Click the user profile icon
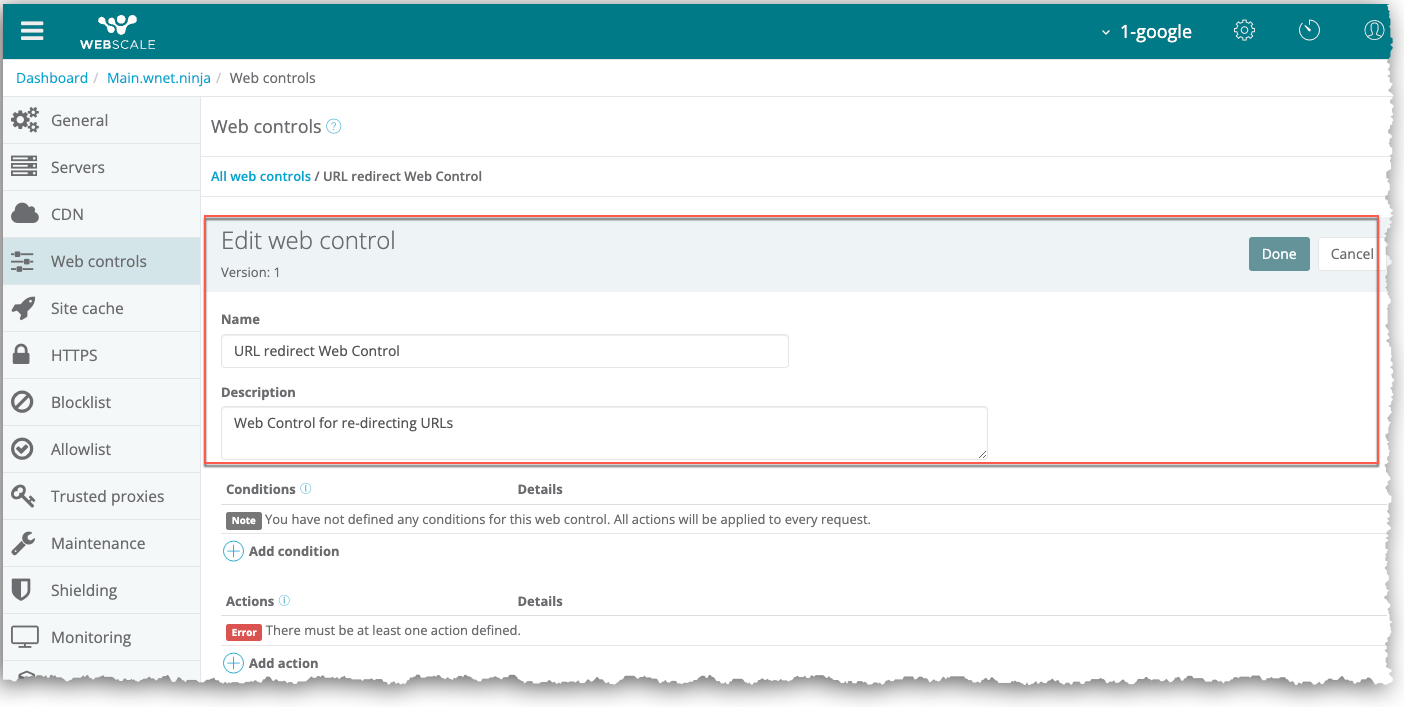The height and width of the screenshot is (707, 1404). tap(1374, 31)
